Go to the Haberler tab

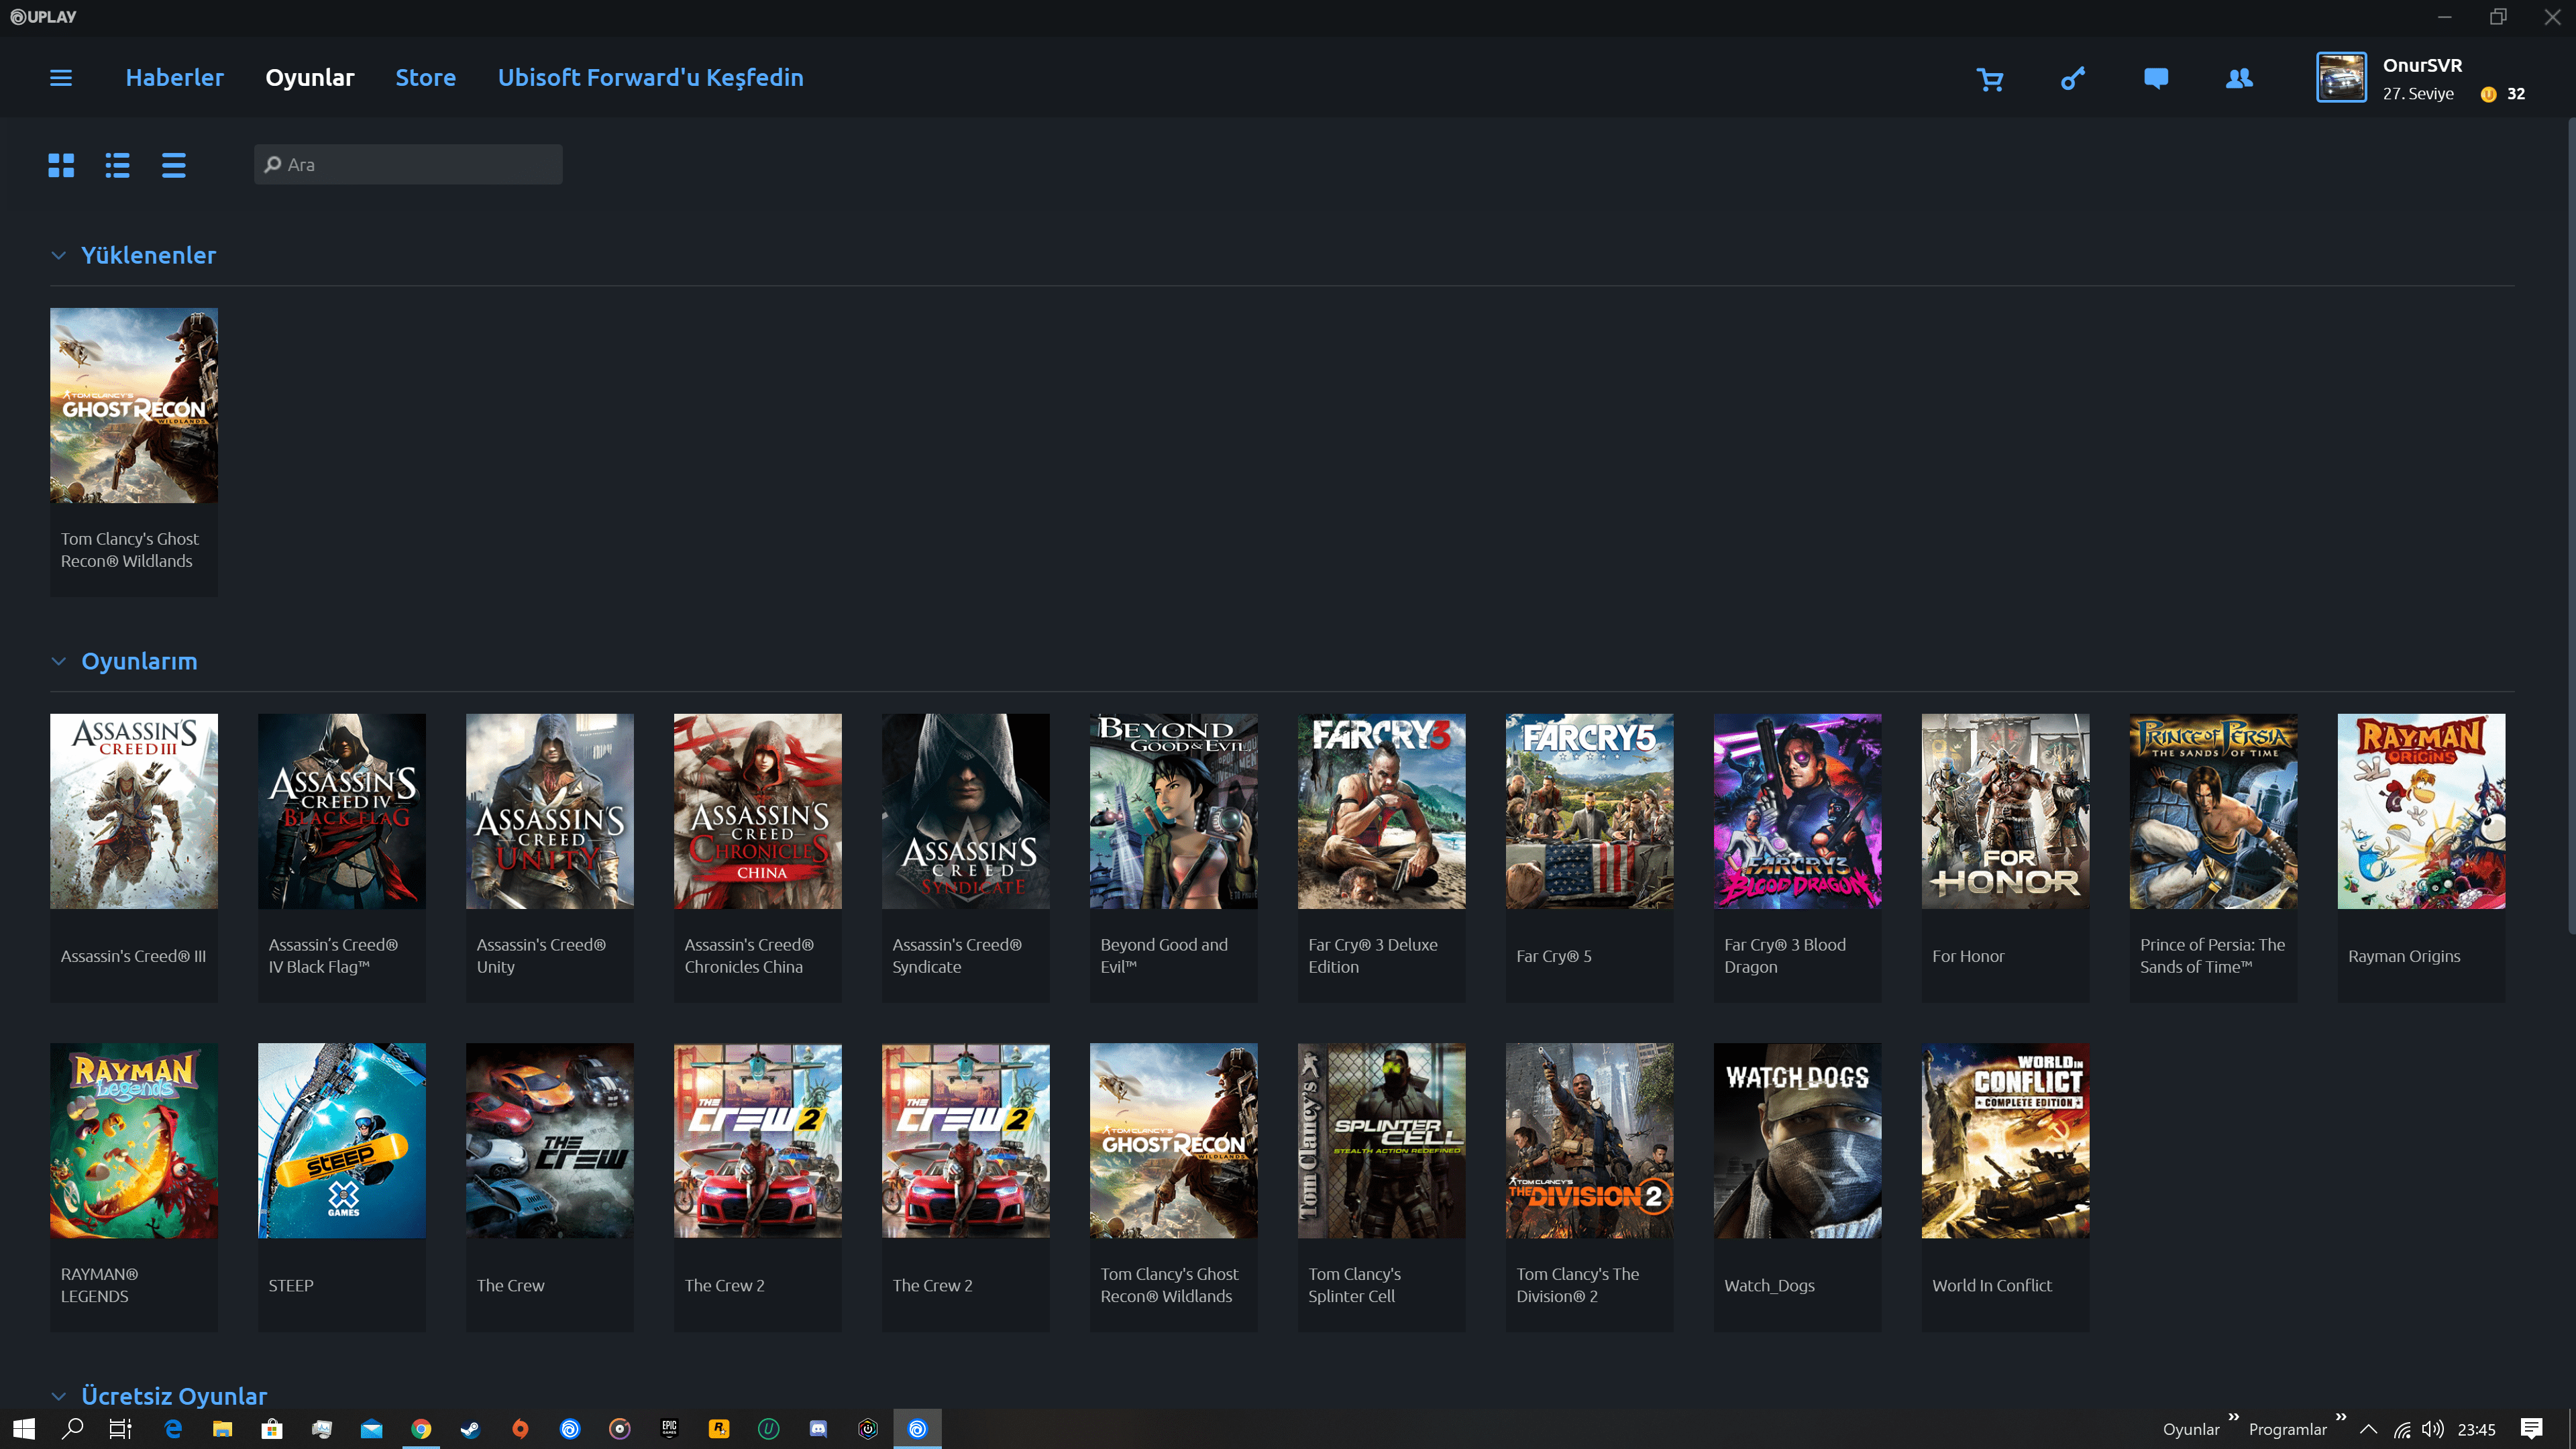coord(174,78)
